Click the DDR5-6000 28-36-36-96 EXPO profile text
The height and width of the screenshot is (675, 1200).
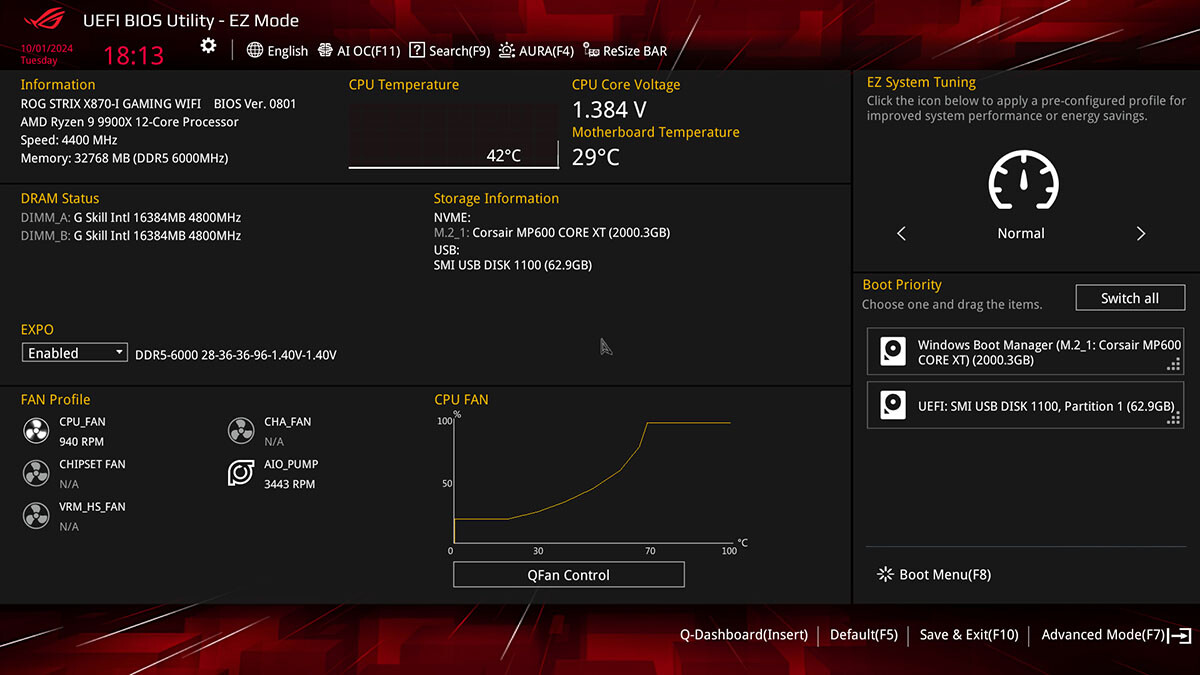pos(236,355)
